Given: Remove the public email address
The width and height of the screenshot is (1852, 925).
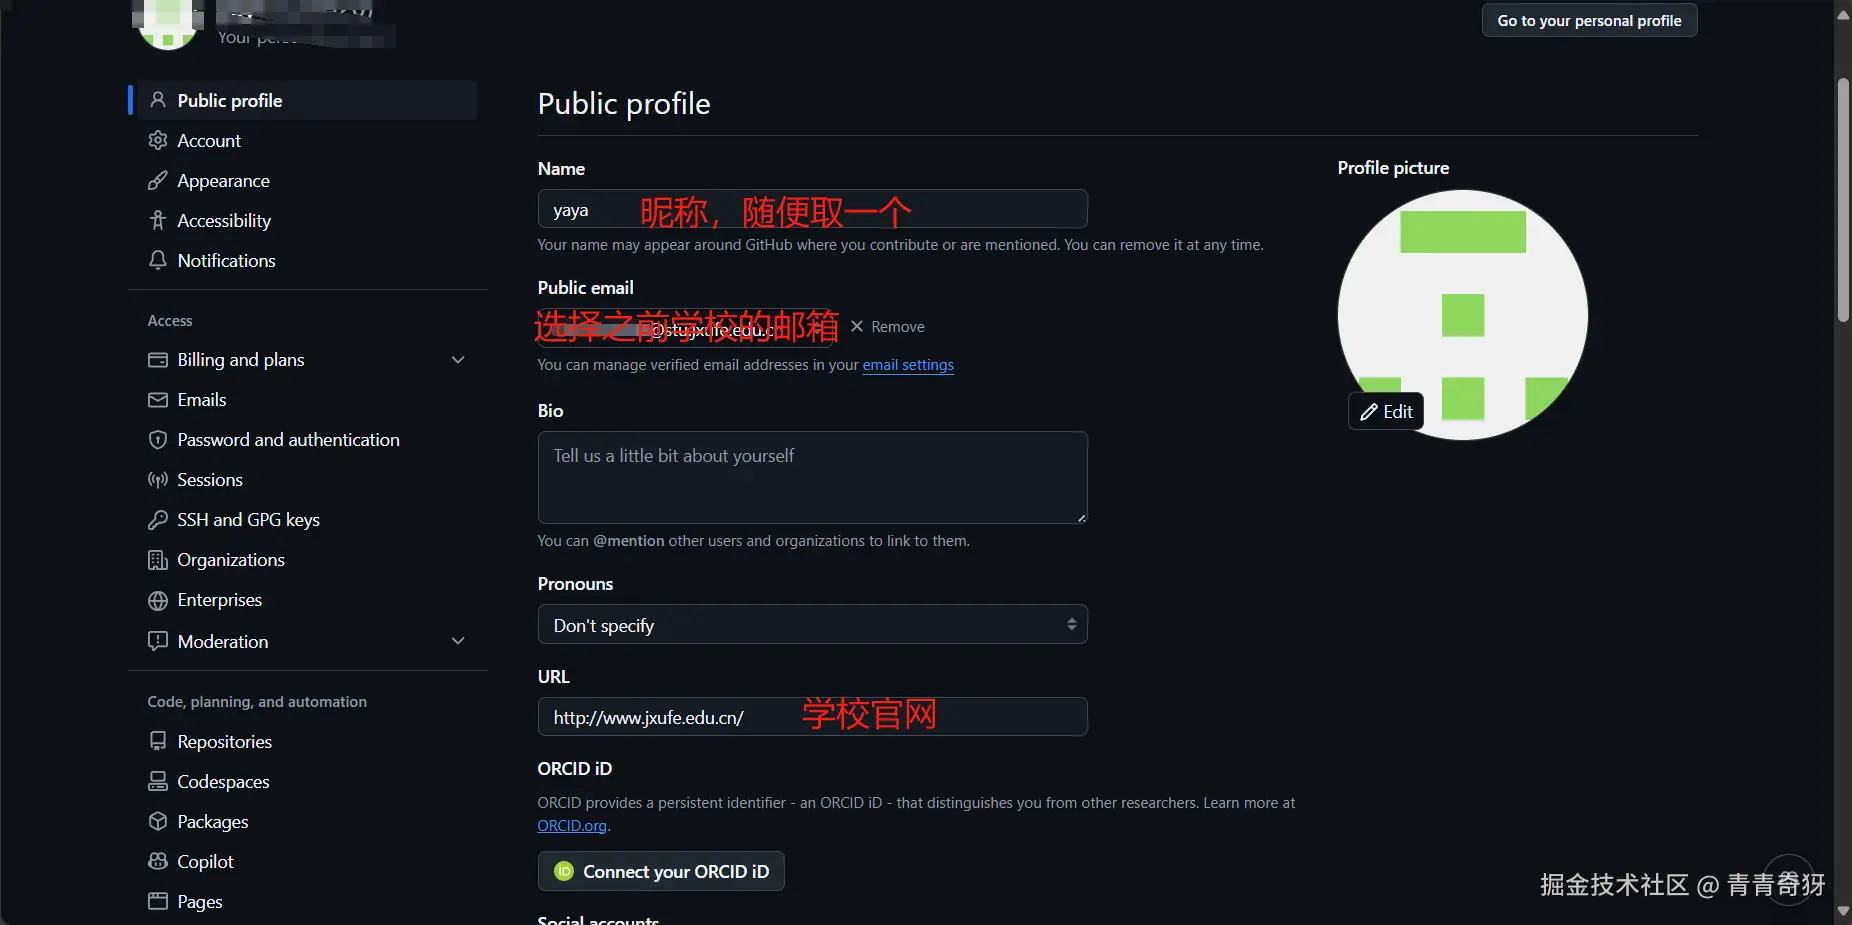Looking at the screenshot, I should pyautogui.click(x=887, y=327).
